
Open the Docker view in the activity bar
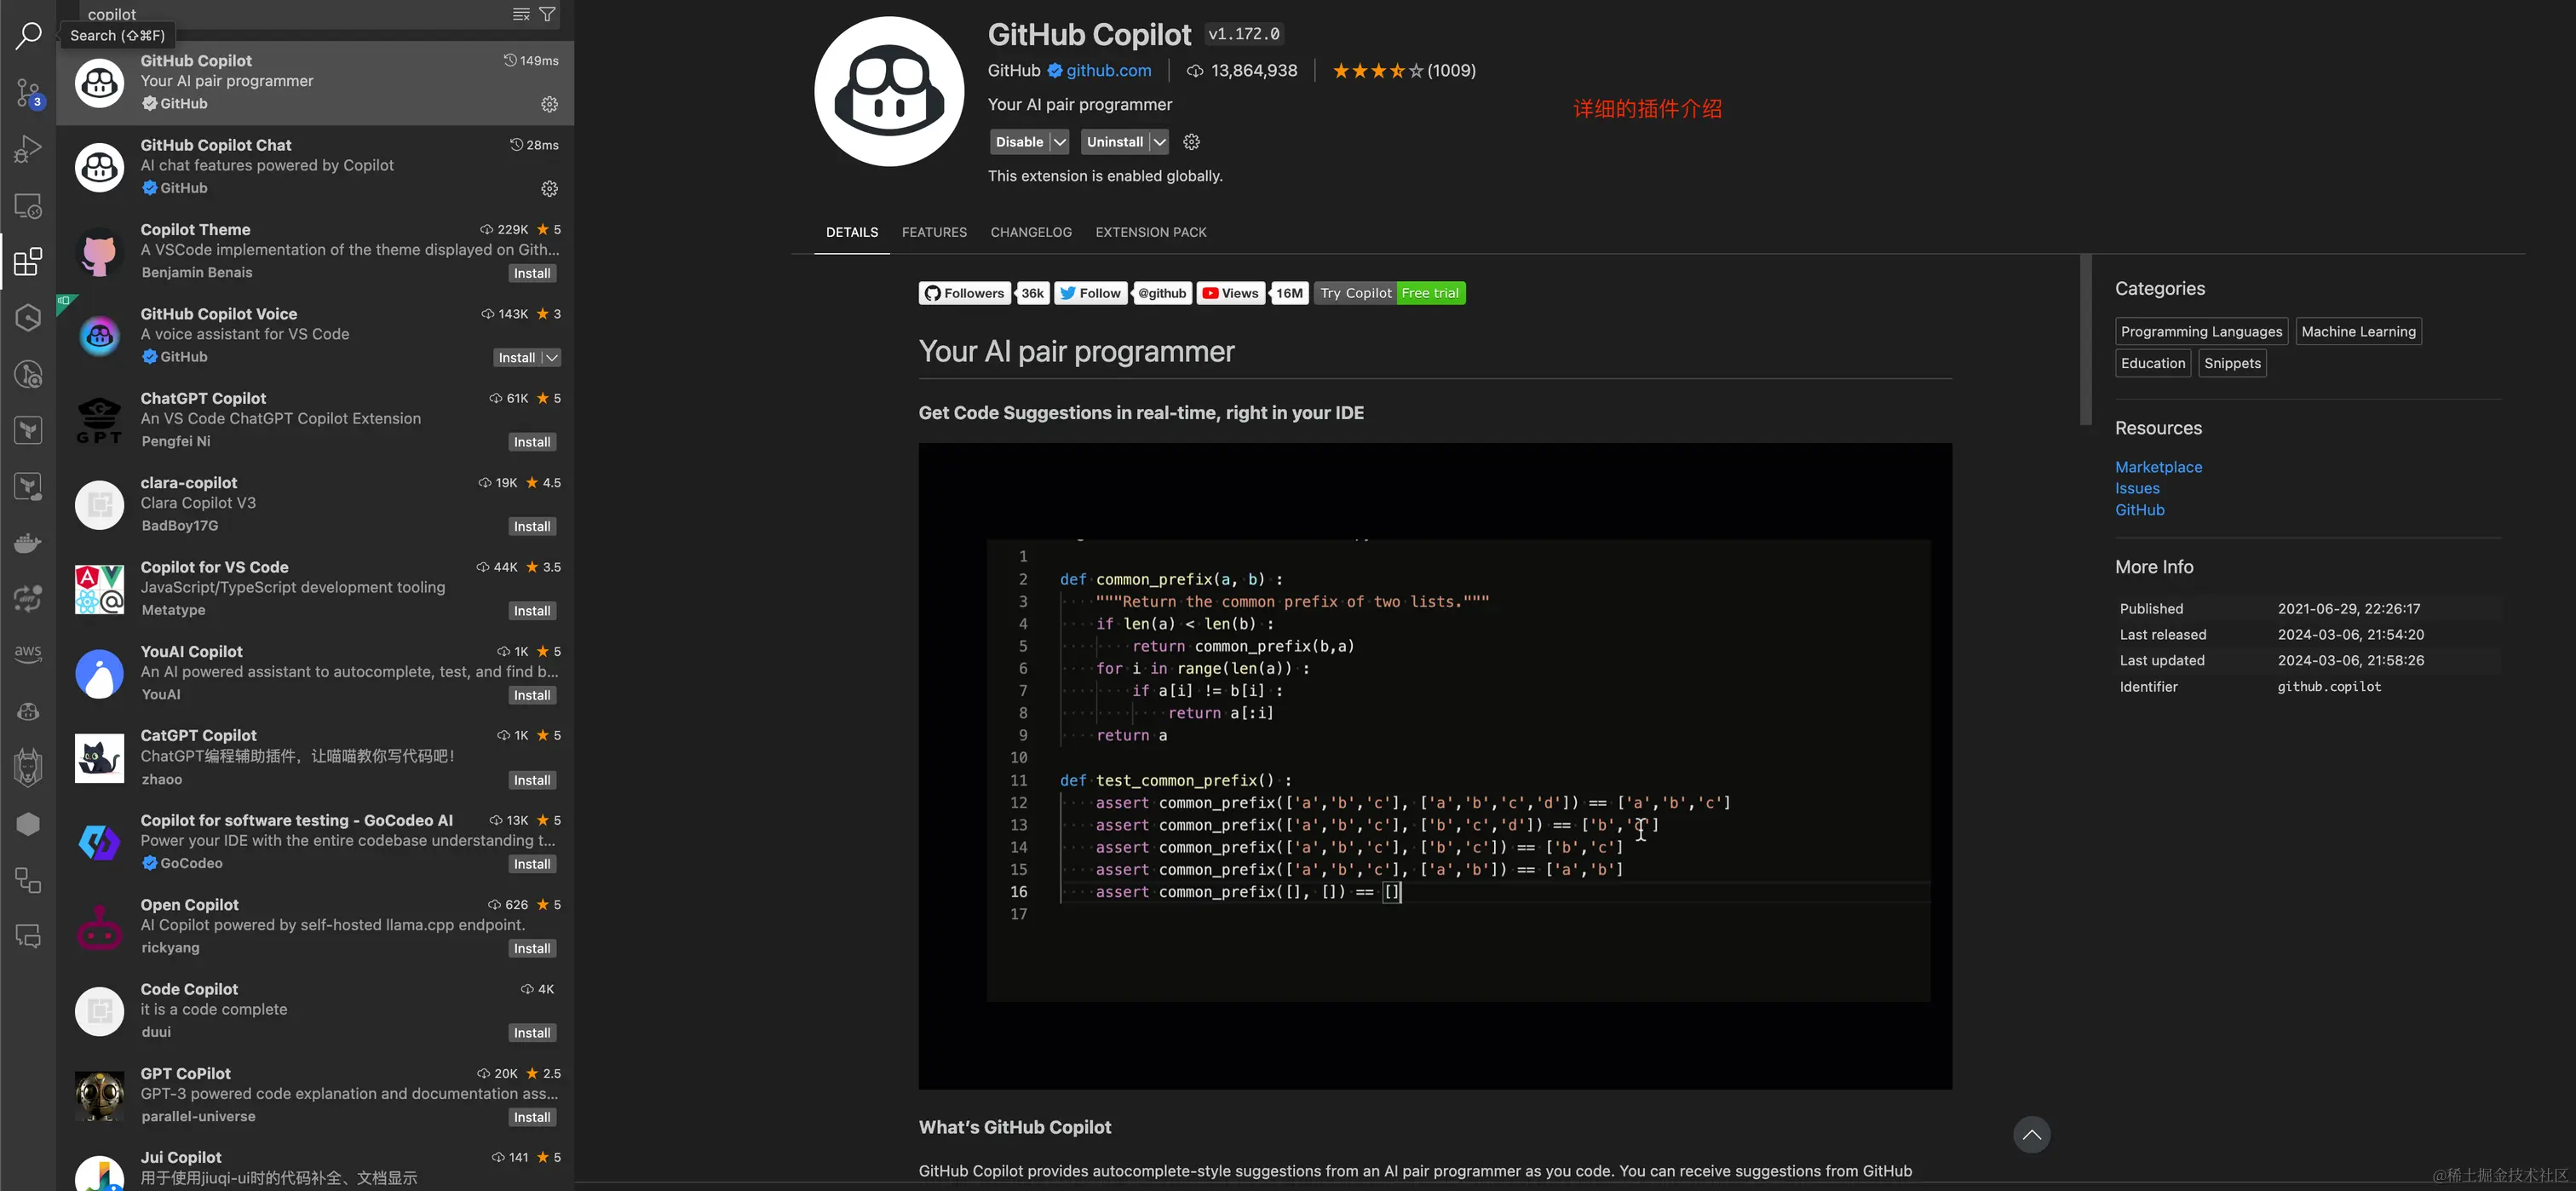pyautogui.click(x=28, y=543)
